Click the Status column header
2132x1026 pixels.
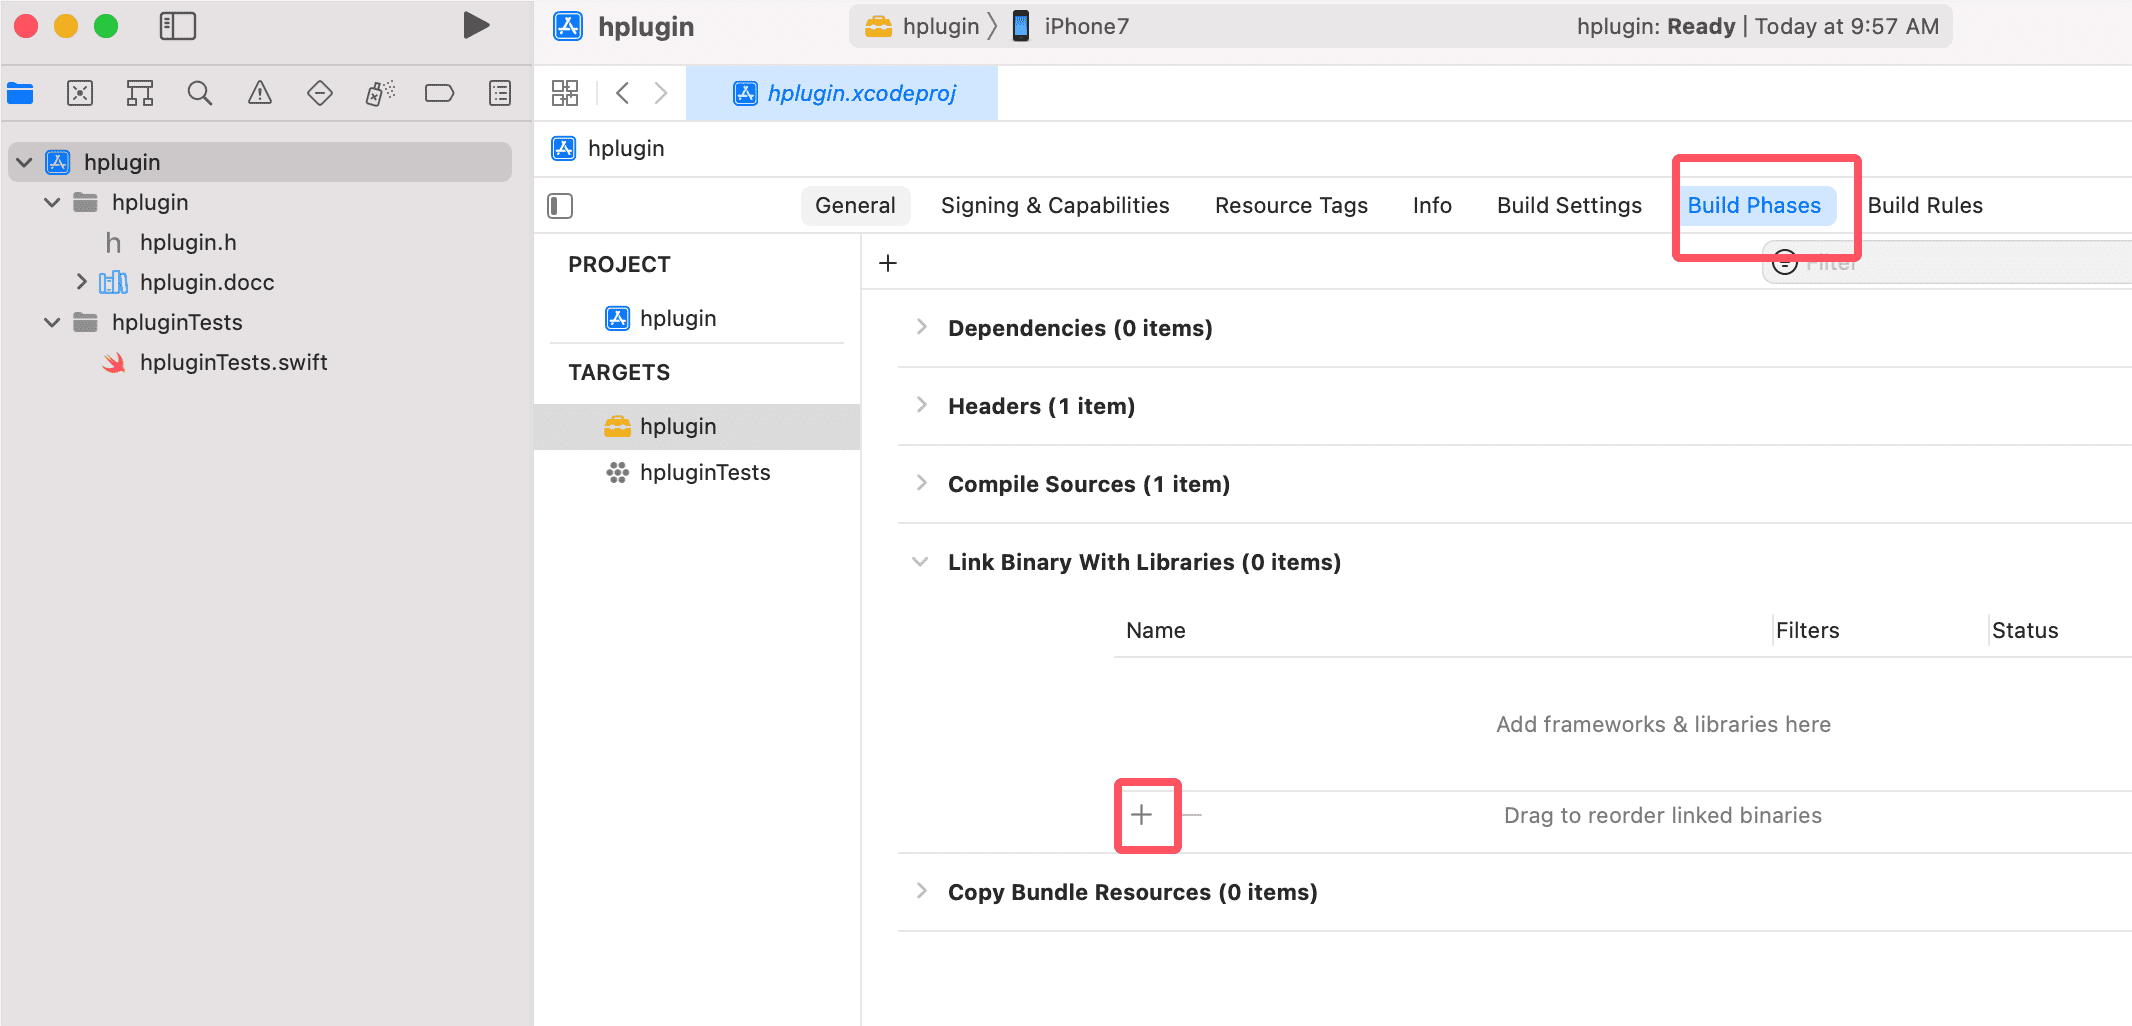(x=2025, y=630)
